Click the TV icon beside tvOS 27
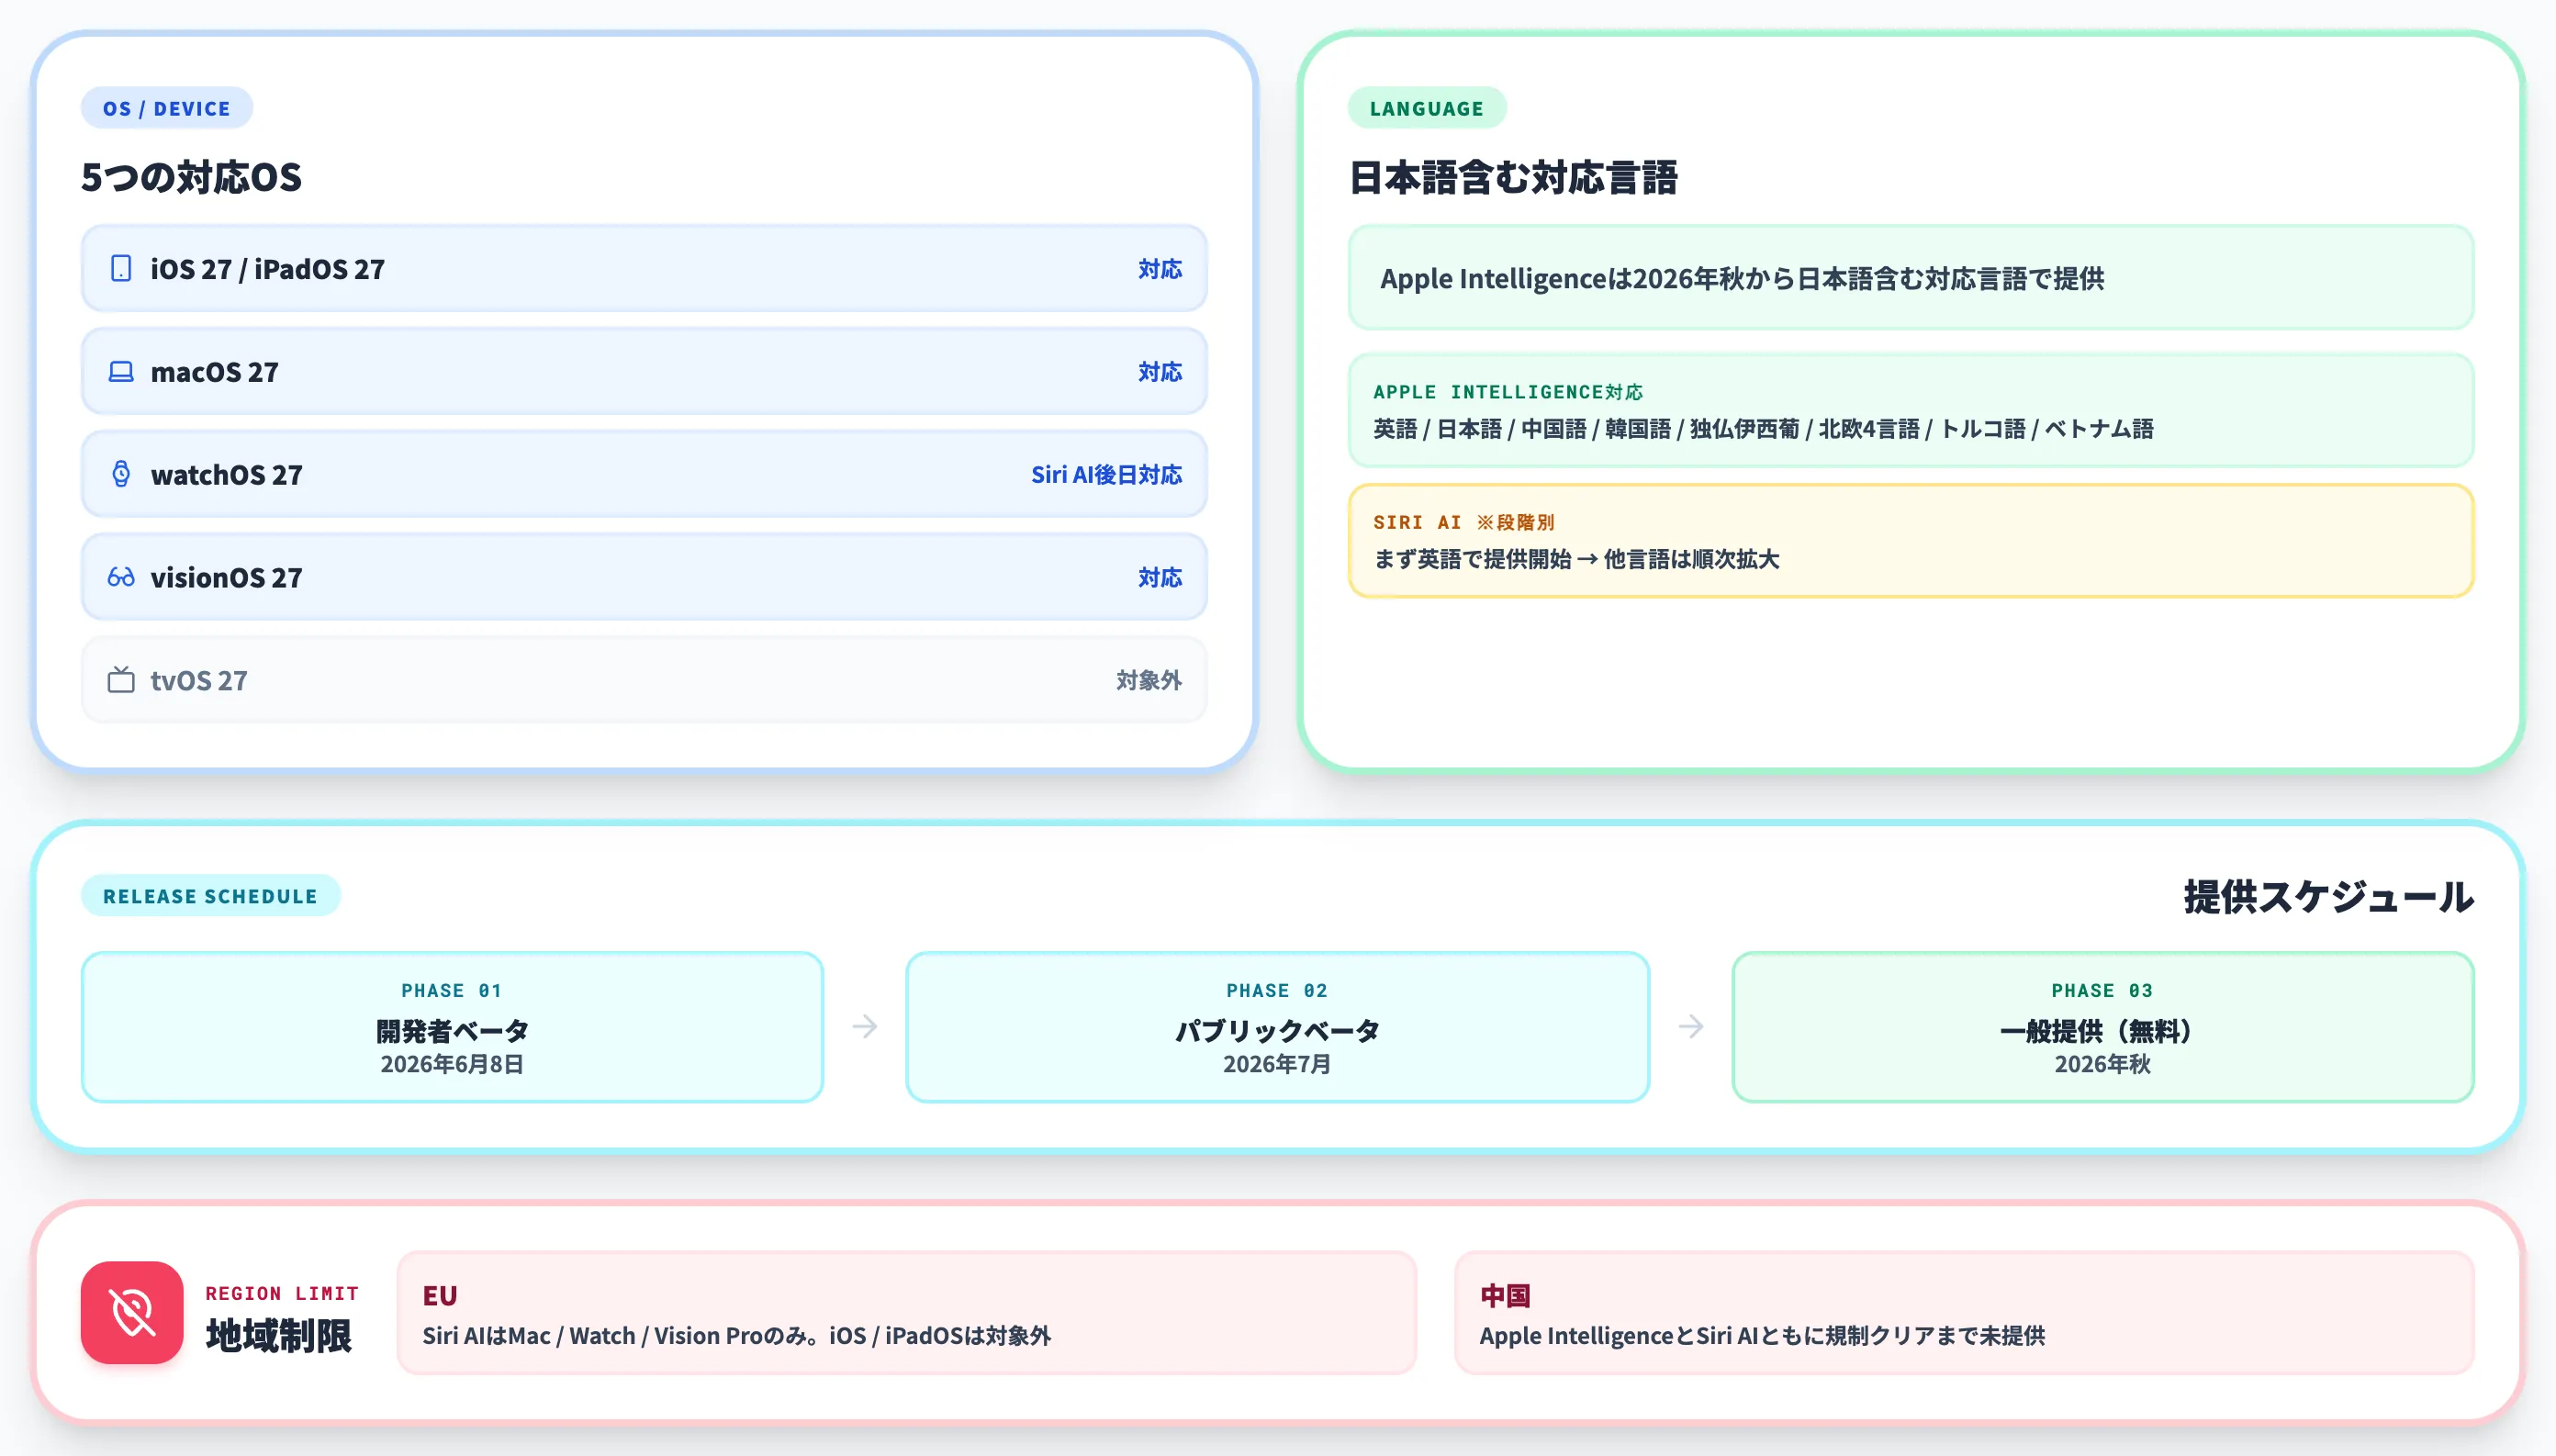2556x1456 pixels. pos(121,680)
